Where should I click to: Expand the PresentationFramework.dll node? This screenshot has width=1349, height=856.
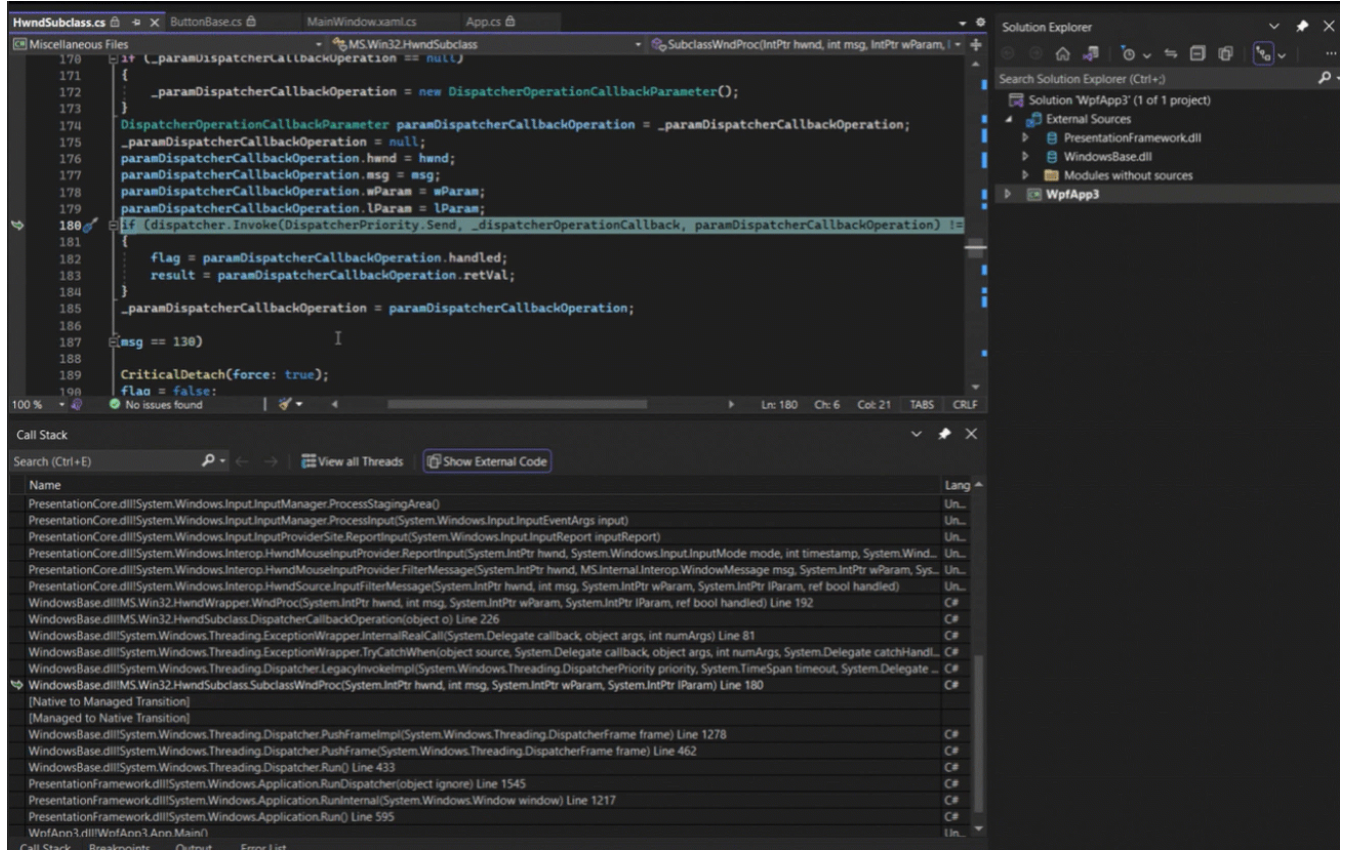1023,138
